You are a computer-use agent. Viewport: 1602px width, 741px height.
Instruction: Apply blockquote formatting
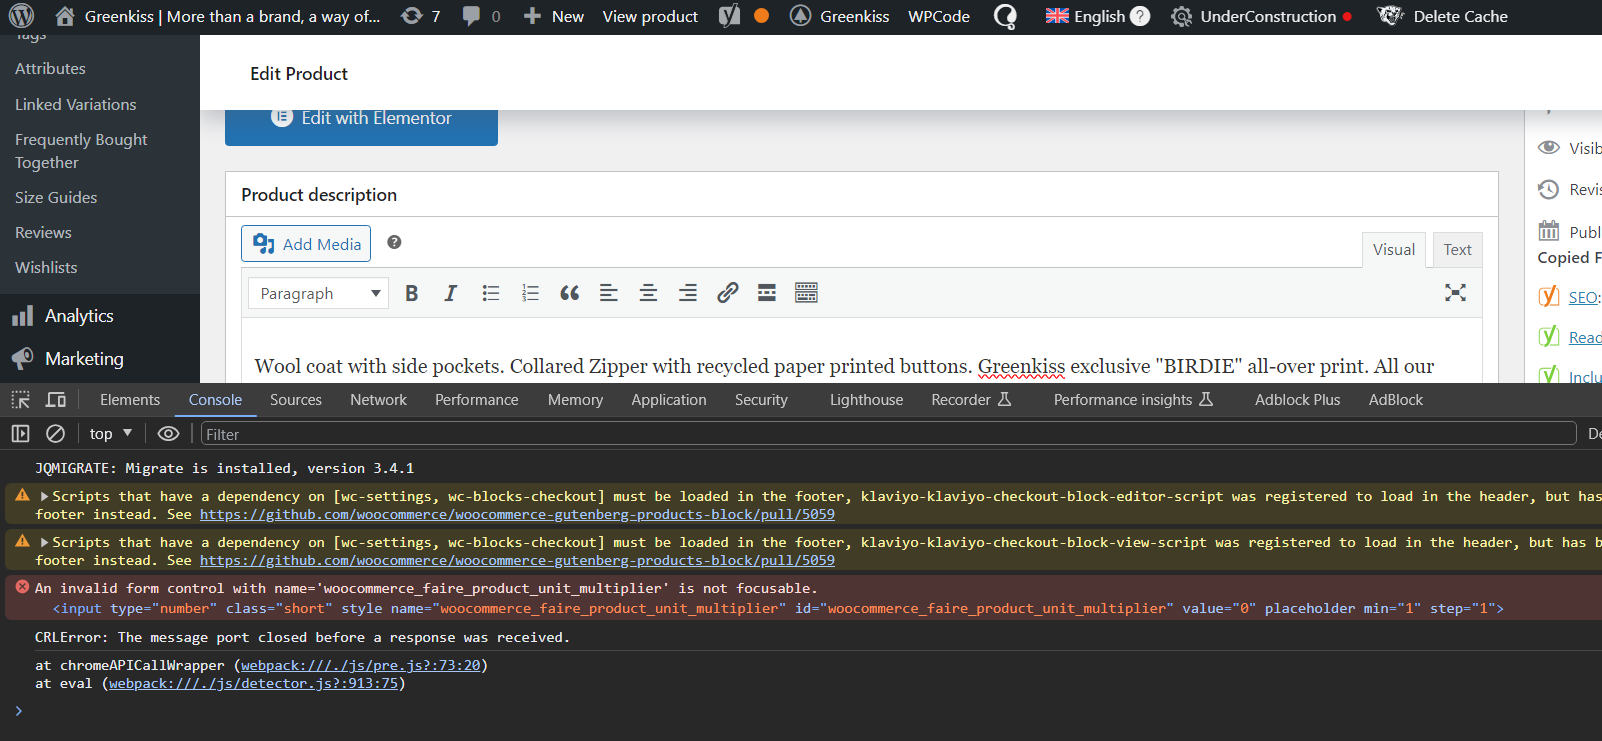[x=569, y=293]
